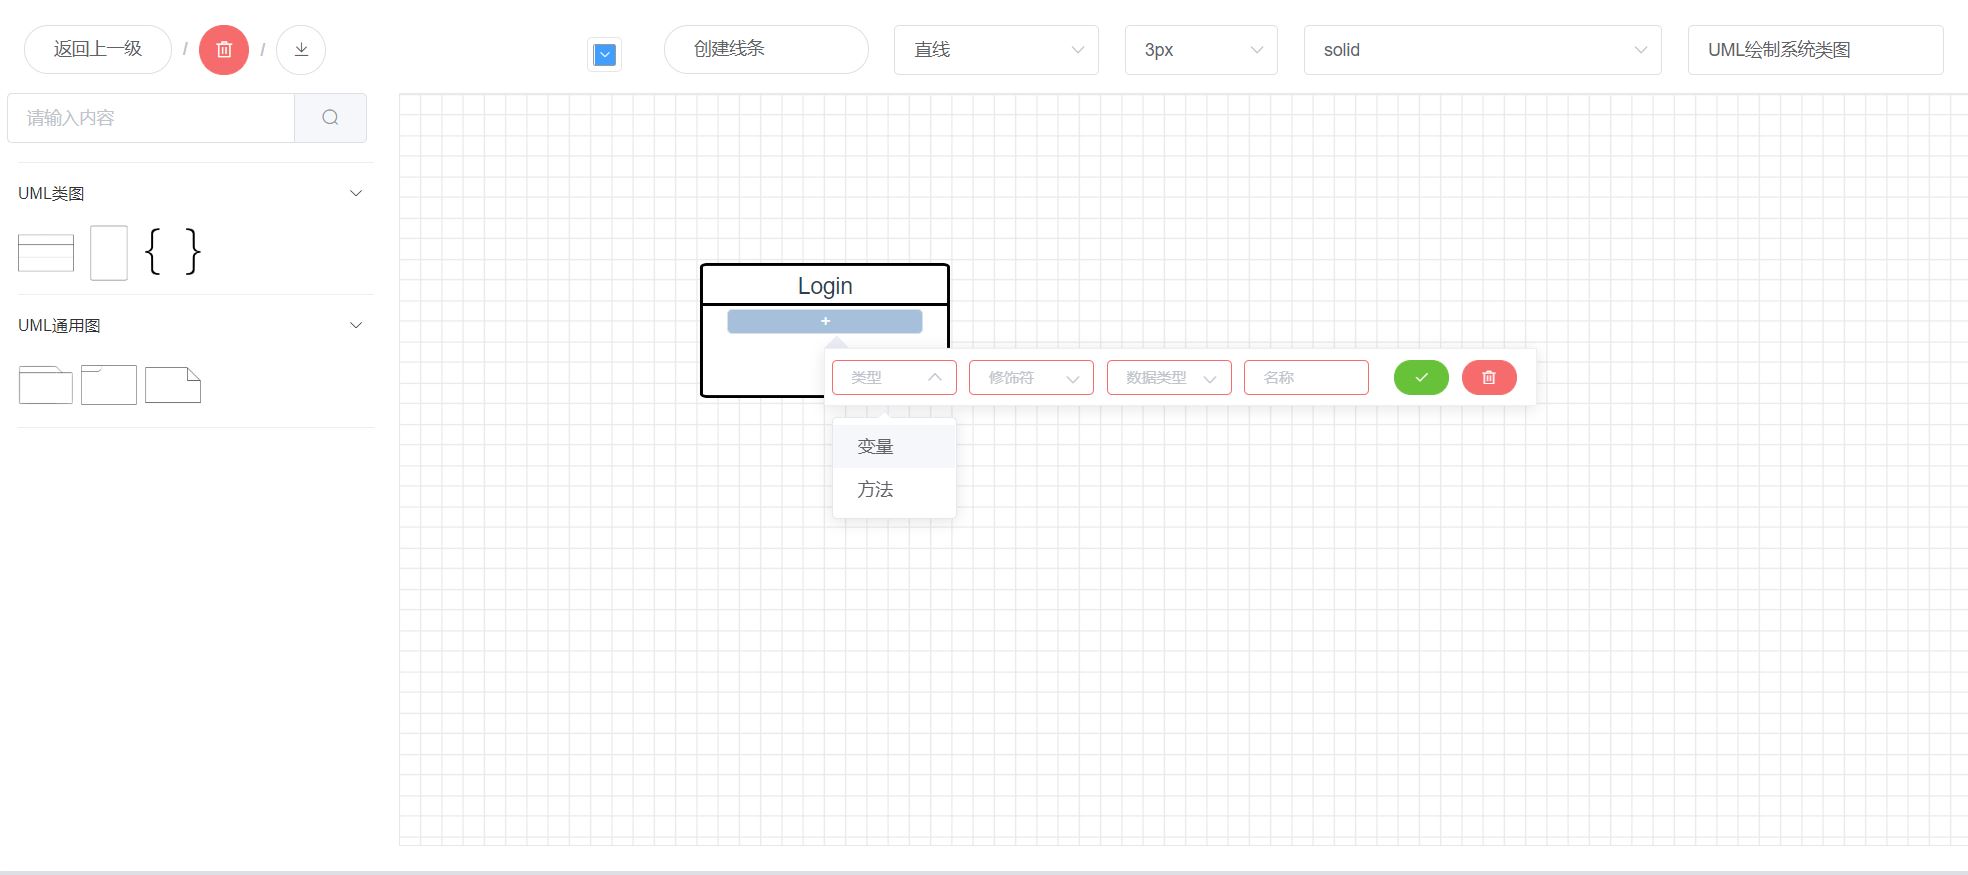1968x875 pixels.
Task: Click the search magnifier icon
Action: click(x=330, y=118)
